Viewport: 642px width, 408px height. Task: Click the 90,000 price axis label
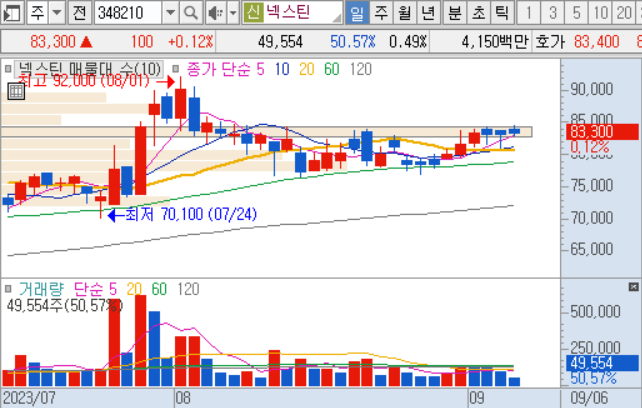click(x=592, y=89)
